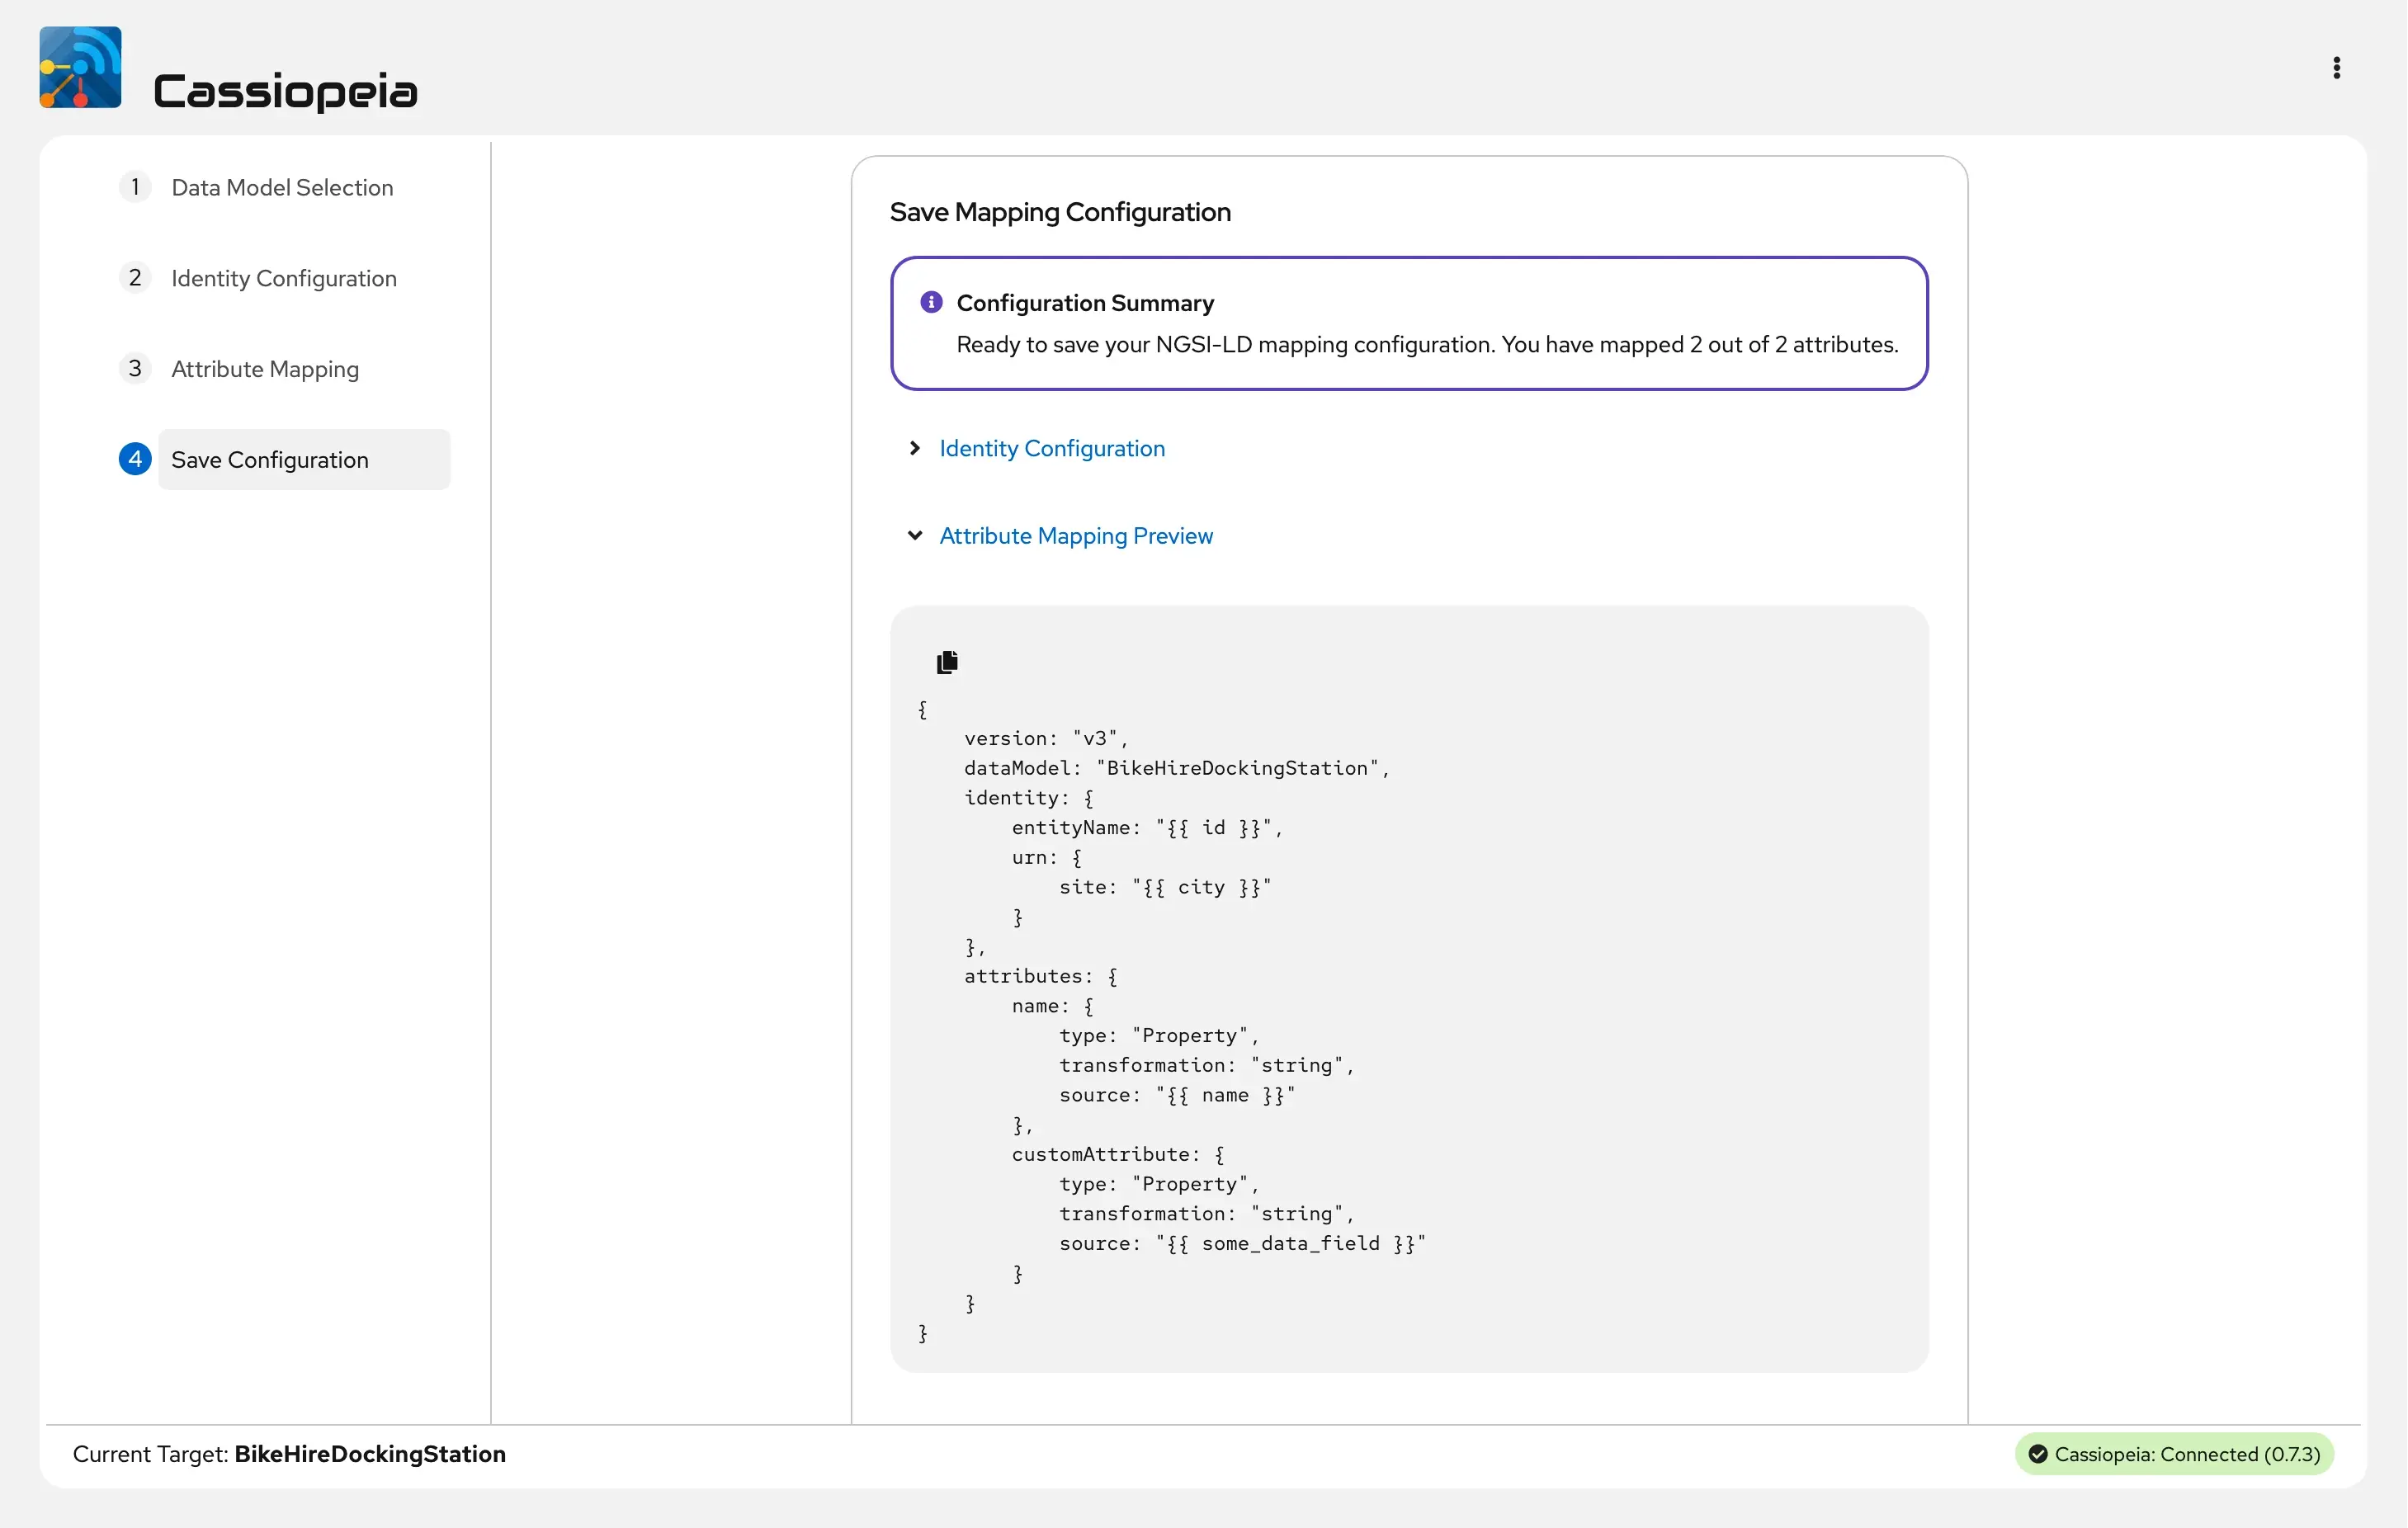The height and width of the screenshot is (1528, 2408).
Task: Click the BikeHireDockingStation current target text
Action: tap(370, 1454)
